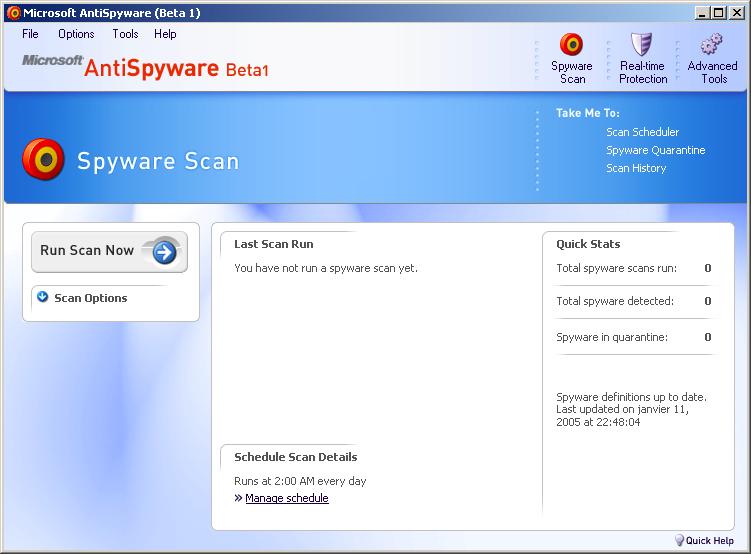Open the Tools menu

coord(125,34)
